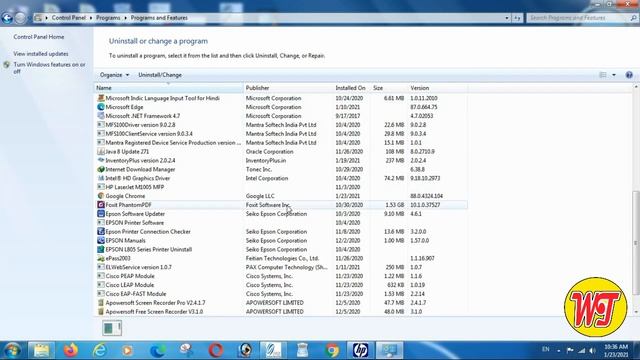Image resolution: width=640 pixels, height=360 pixels.
Task: Click the Search Programs and Features field
Action: (x=578, y=18)
